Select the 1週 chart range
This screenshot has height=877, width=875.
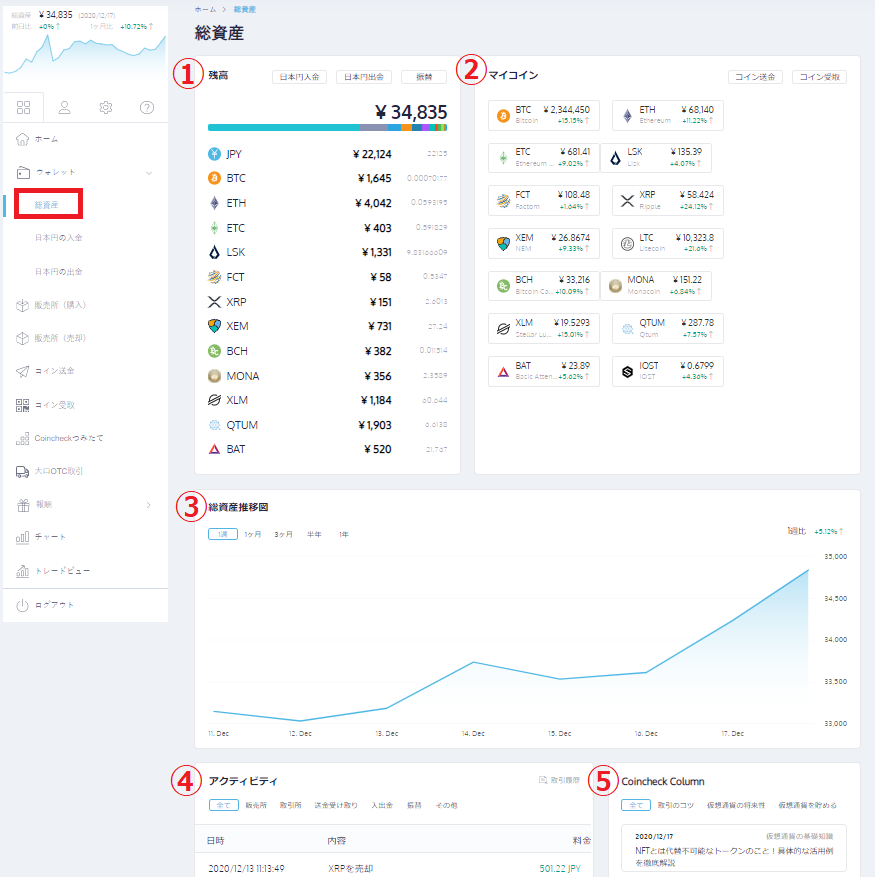(223, 534)
